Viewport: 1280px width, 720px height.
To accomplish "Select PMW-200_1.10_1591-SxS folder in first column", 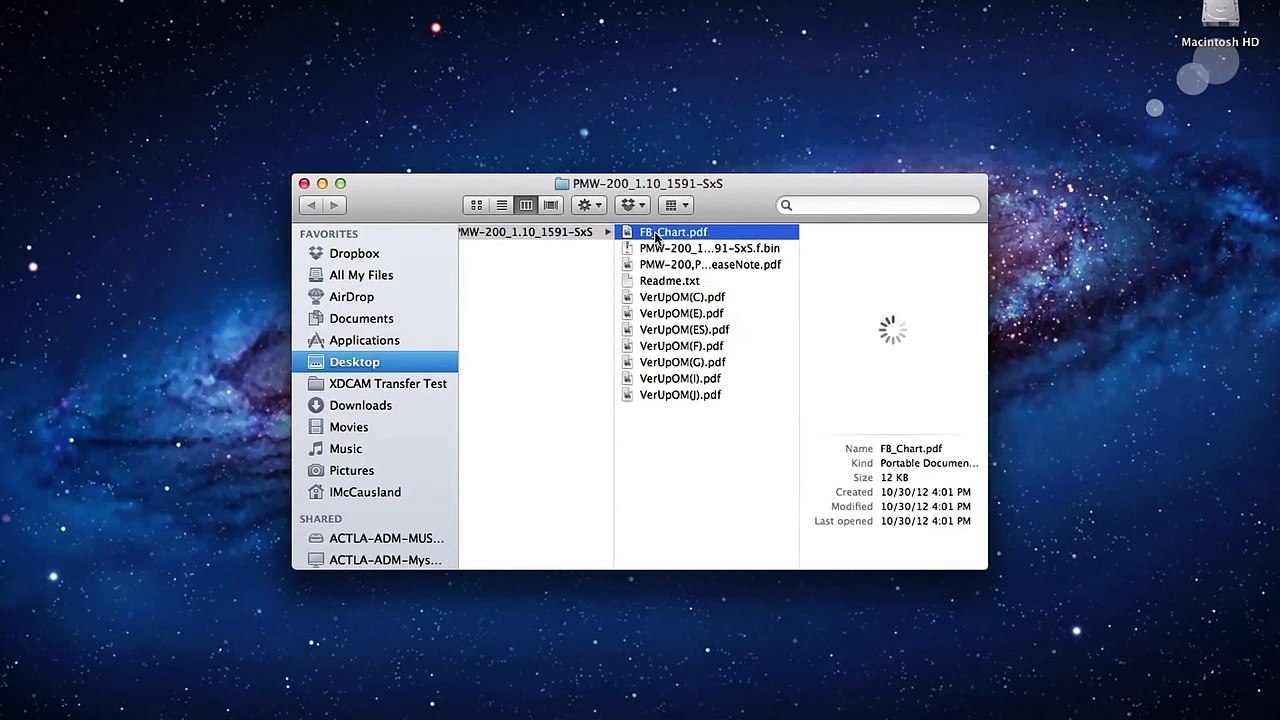I will click(526, 232).
